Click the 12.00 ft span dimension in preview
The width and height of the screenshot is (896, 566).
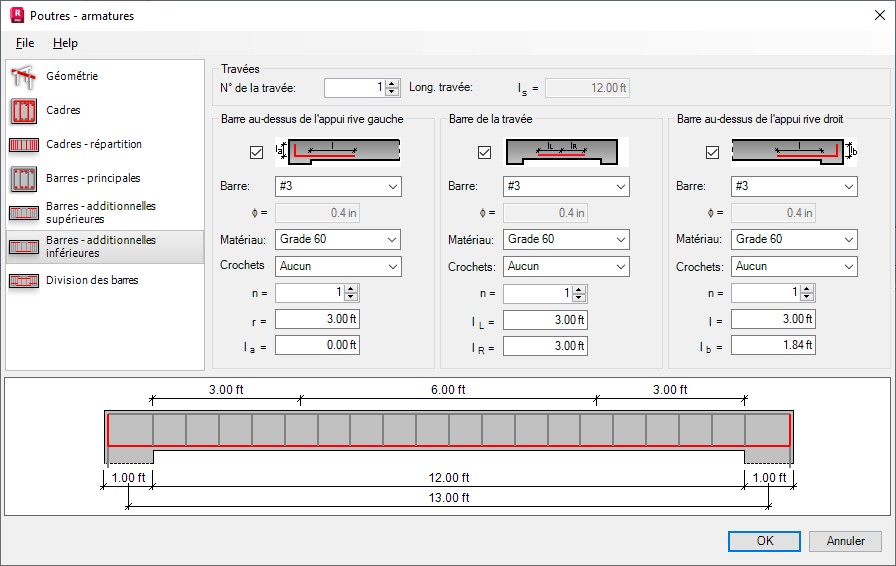point(449,478)
